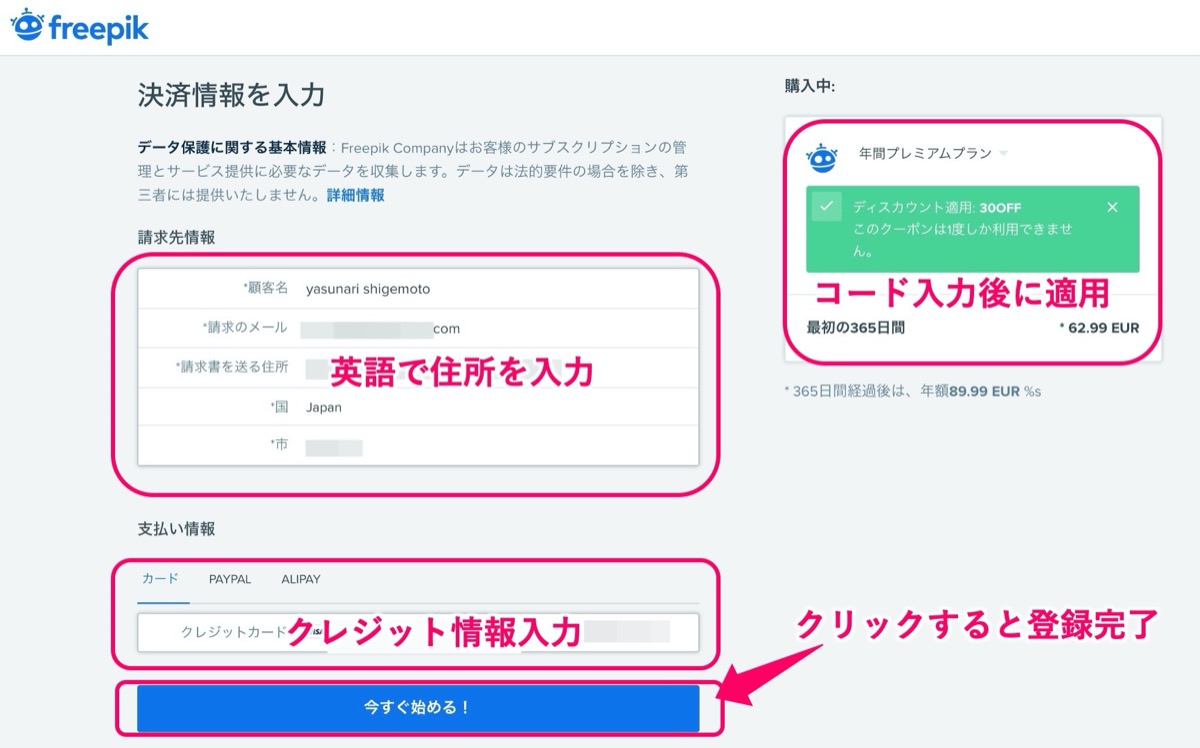This screenshot has height=748, width=1200.
Task: Dismiss the discount applied banner with X
Action: (x=1113, y=207)
